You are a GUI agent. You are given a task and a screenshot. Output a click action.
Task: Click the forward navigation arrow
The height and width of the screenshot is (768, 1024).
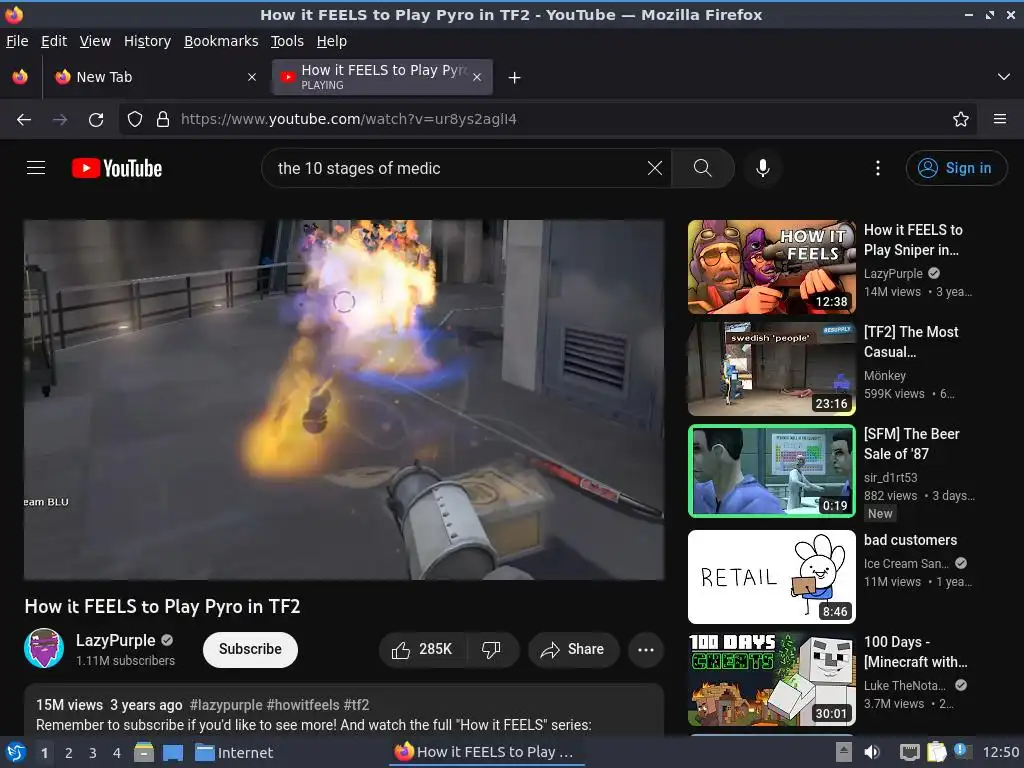click(x=60, y=120)
